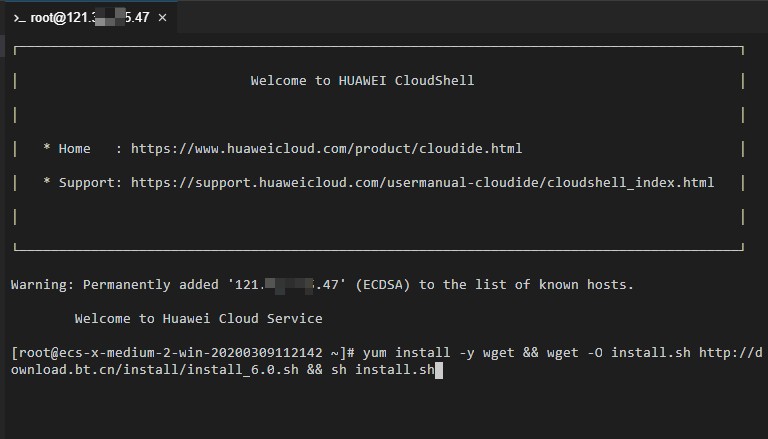Click the 'Welcome to Huawei Cloud Service' line
The image size is (768, 439).
(198, 319)
